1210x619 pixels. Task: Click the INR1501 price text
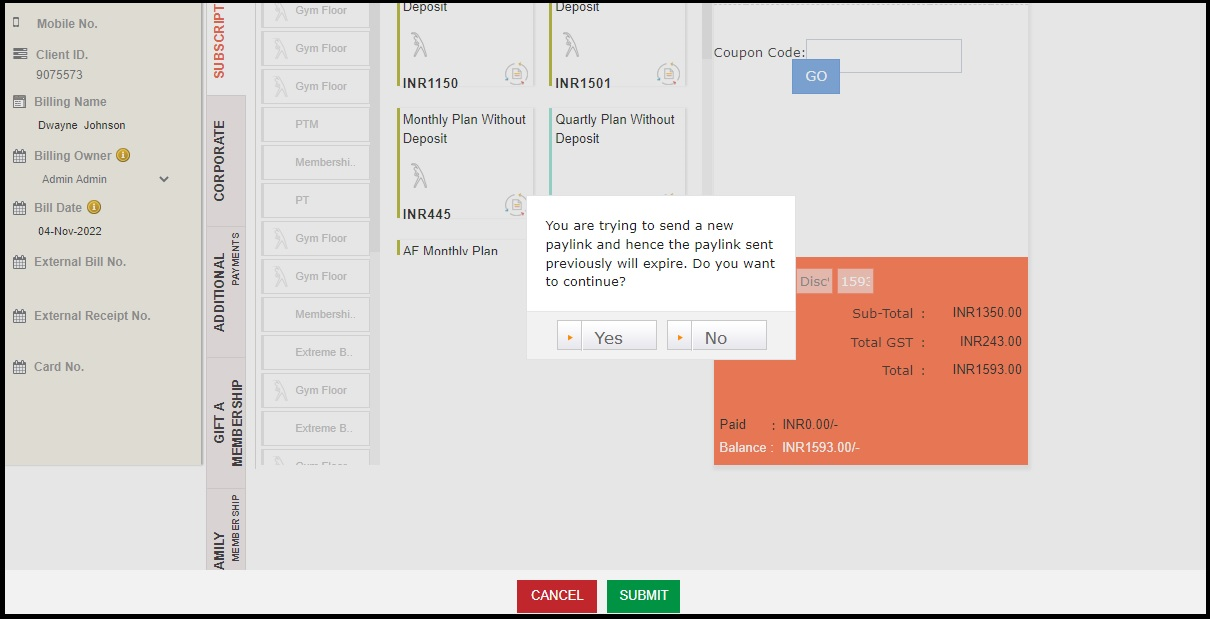(x=583, y=83)
